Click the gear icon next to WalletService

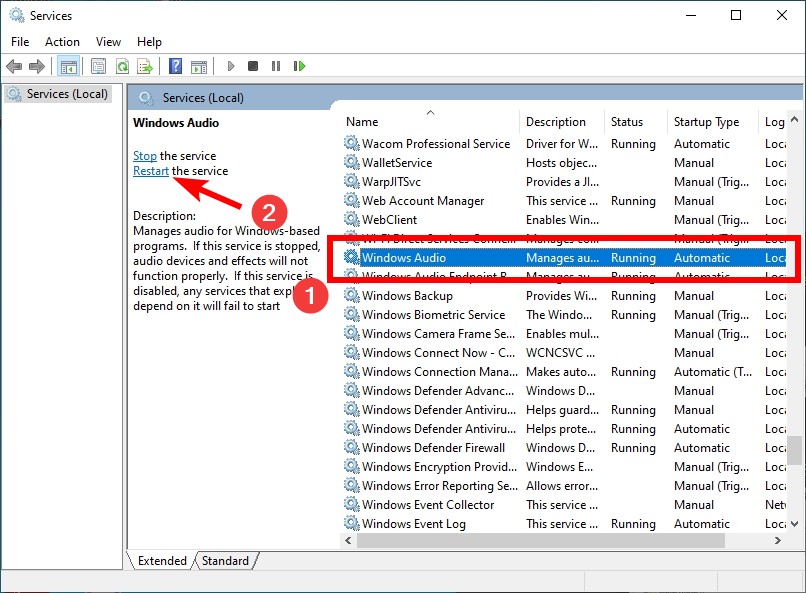(352, 162)
